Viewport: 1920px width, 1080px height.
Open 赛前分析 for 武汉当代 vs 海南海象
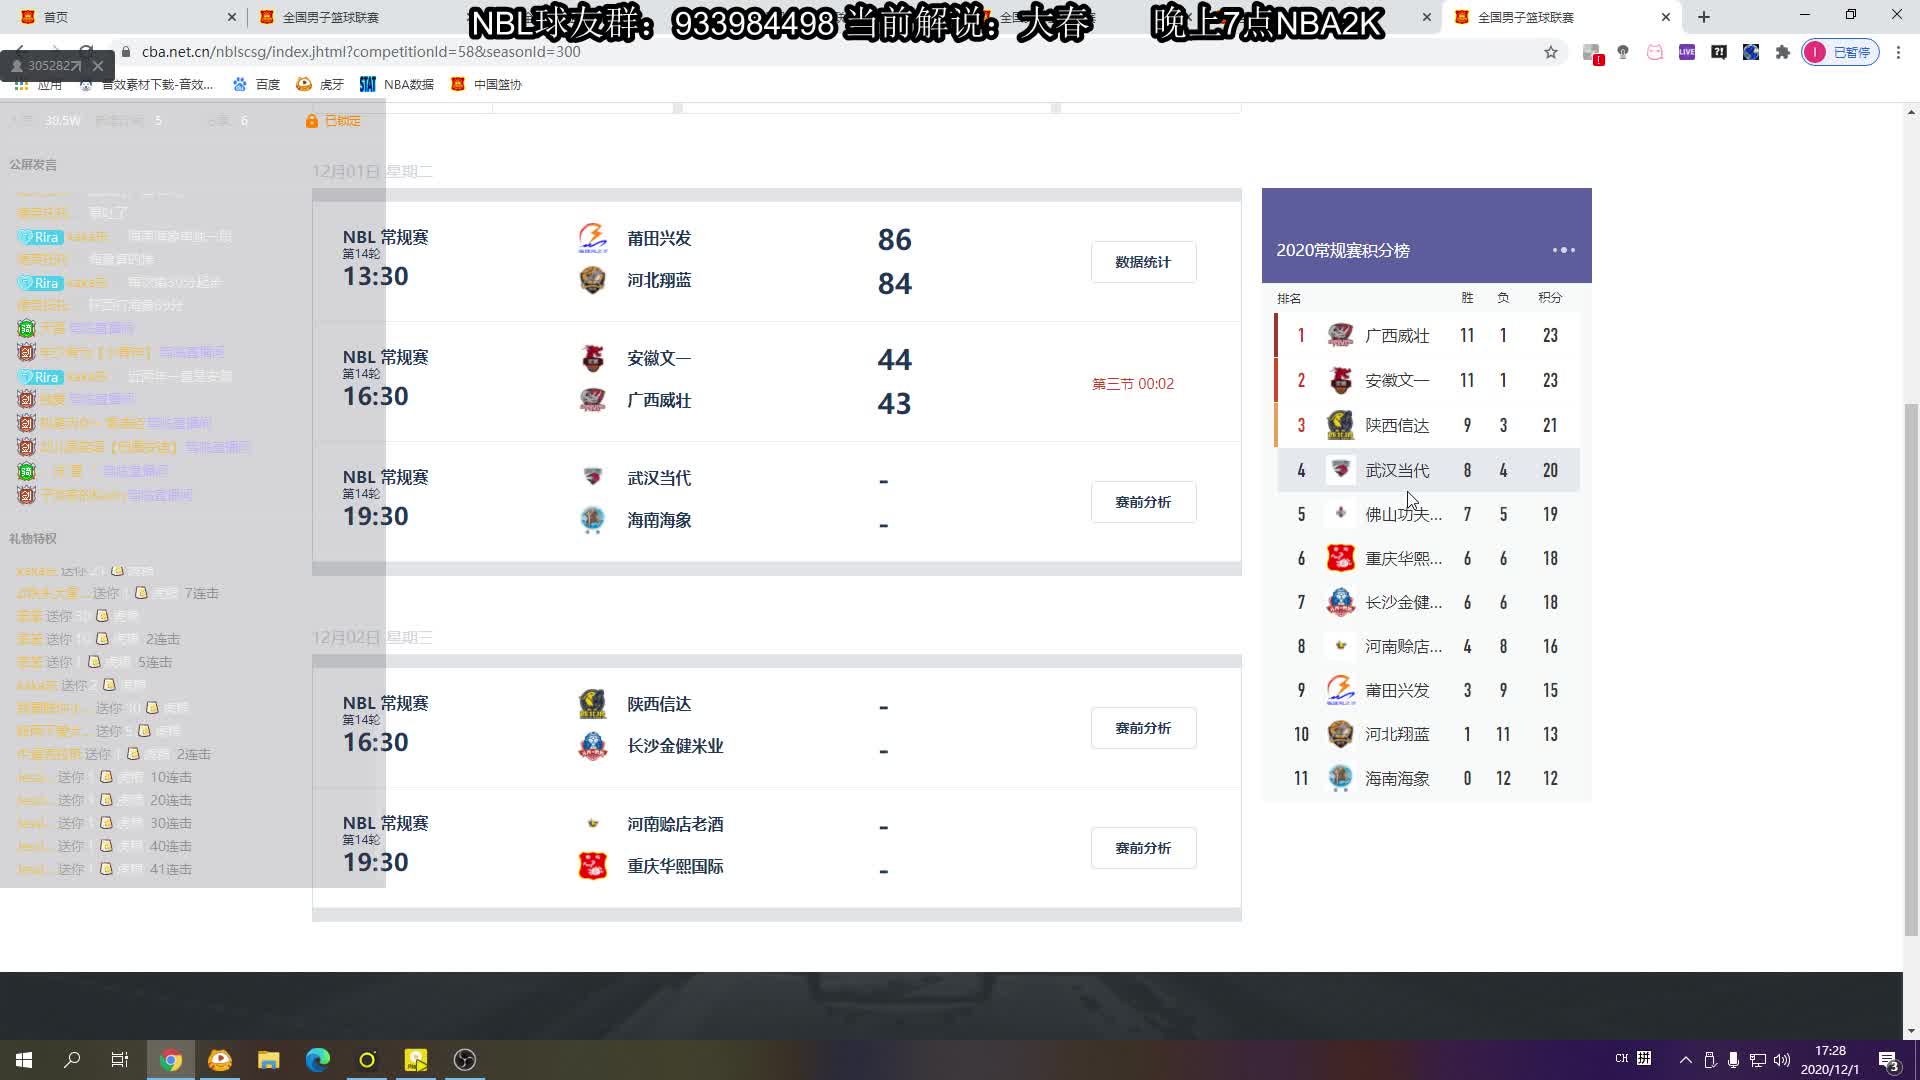click(1143, 502)
